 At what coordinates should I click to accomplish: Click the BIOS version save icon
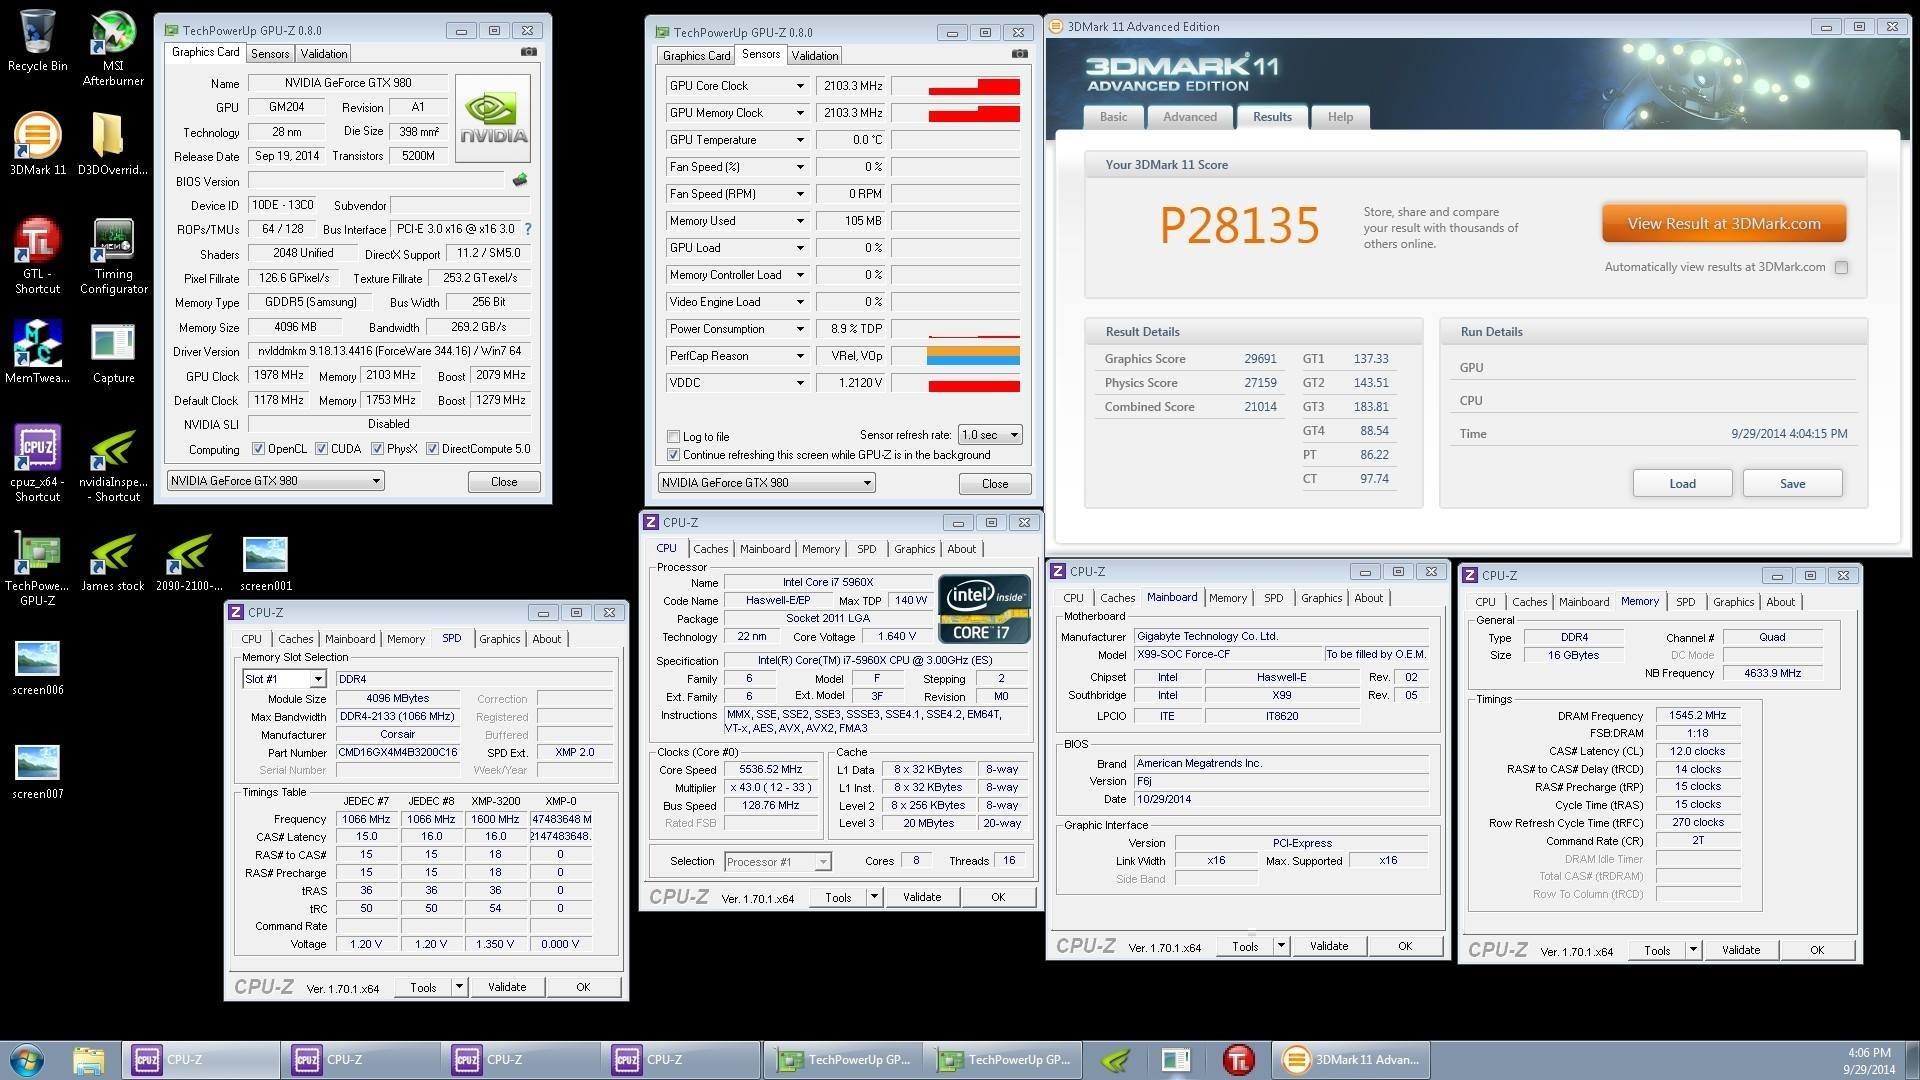(520, 181)
